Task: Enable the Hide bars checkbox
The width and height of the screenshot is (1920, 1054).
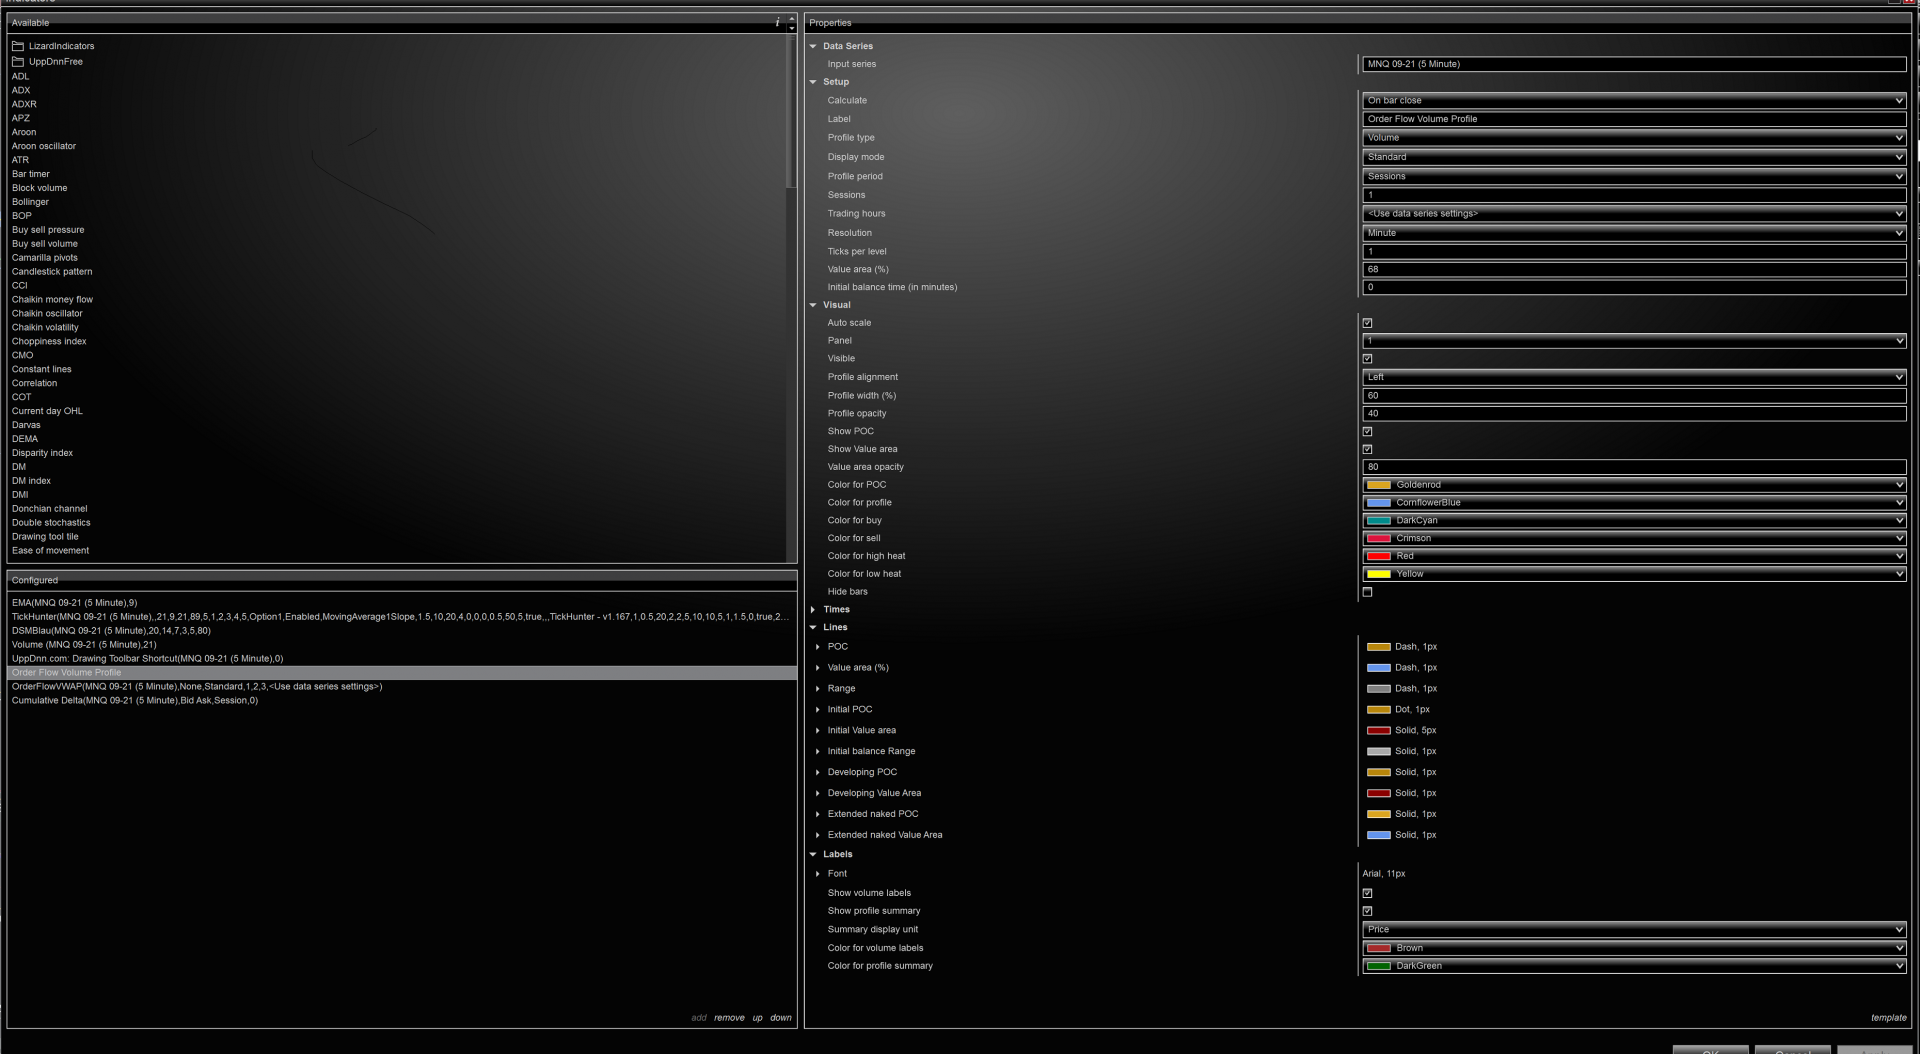Action: [x=1367, y=592]
